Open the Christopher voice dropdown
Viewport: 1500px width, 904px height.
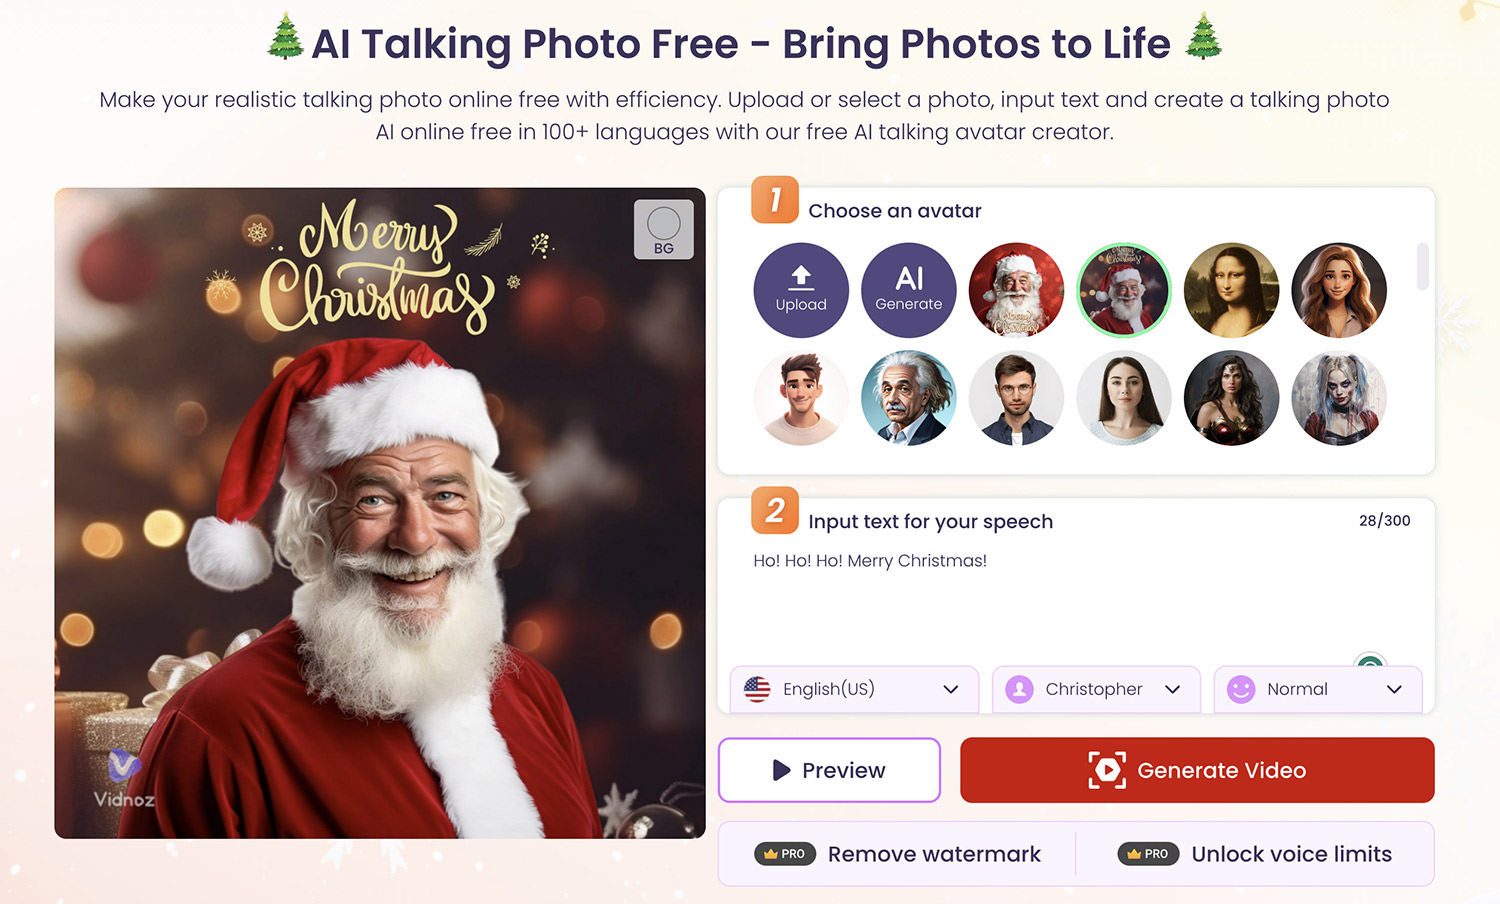[x=1096, y=689]
